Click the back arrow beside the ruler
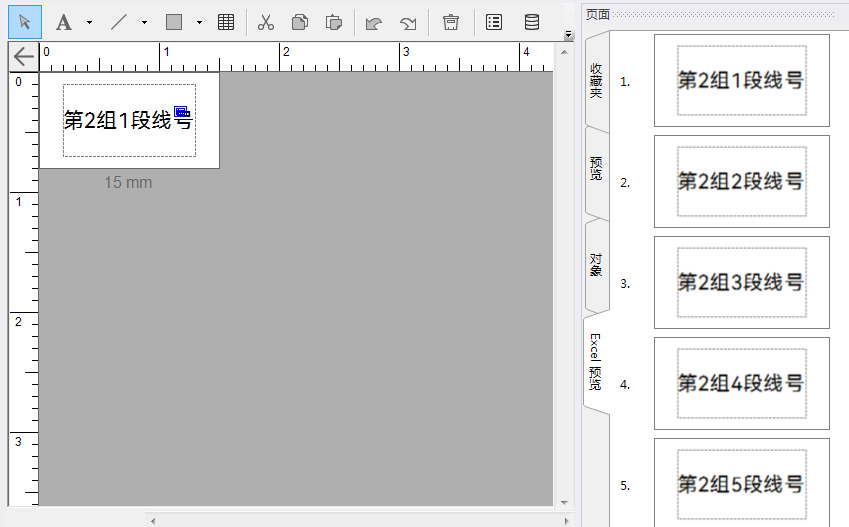The width and height of the screenshot is (849, 527). point(23,57)
